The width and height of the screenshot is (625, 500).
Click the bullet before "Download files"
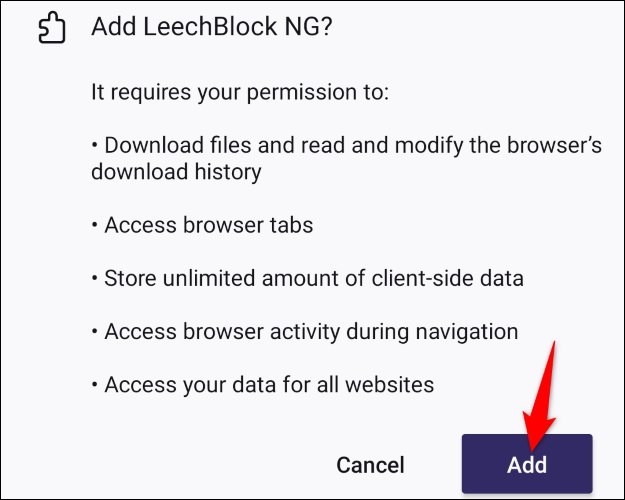pos(95,146)
